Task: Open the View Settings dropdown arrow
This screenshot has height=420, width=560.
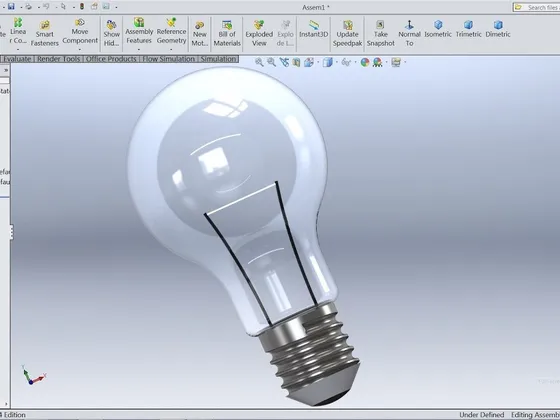Action: (405, 63)
